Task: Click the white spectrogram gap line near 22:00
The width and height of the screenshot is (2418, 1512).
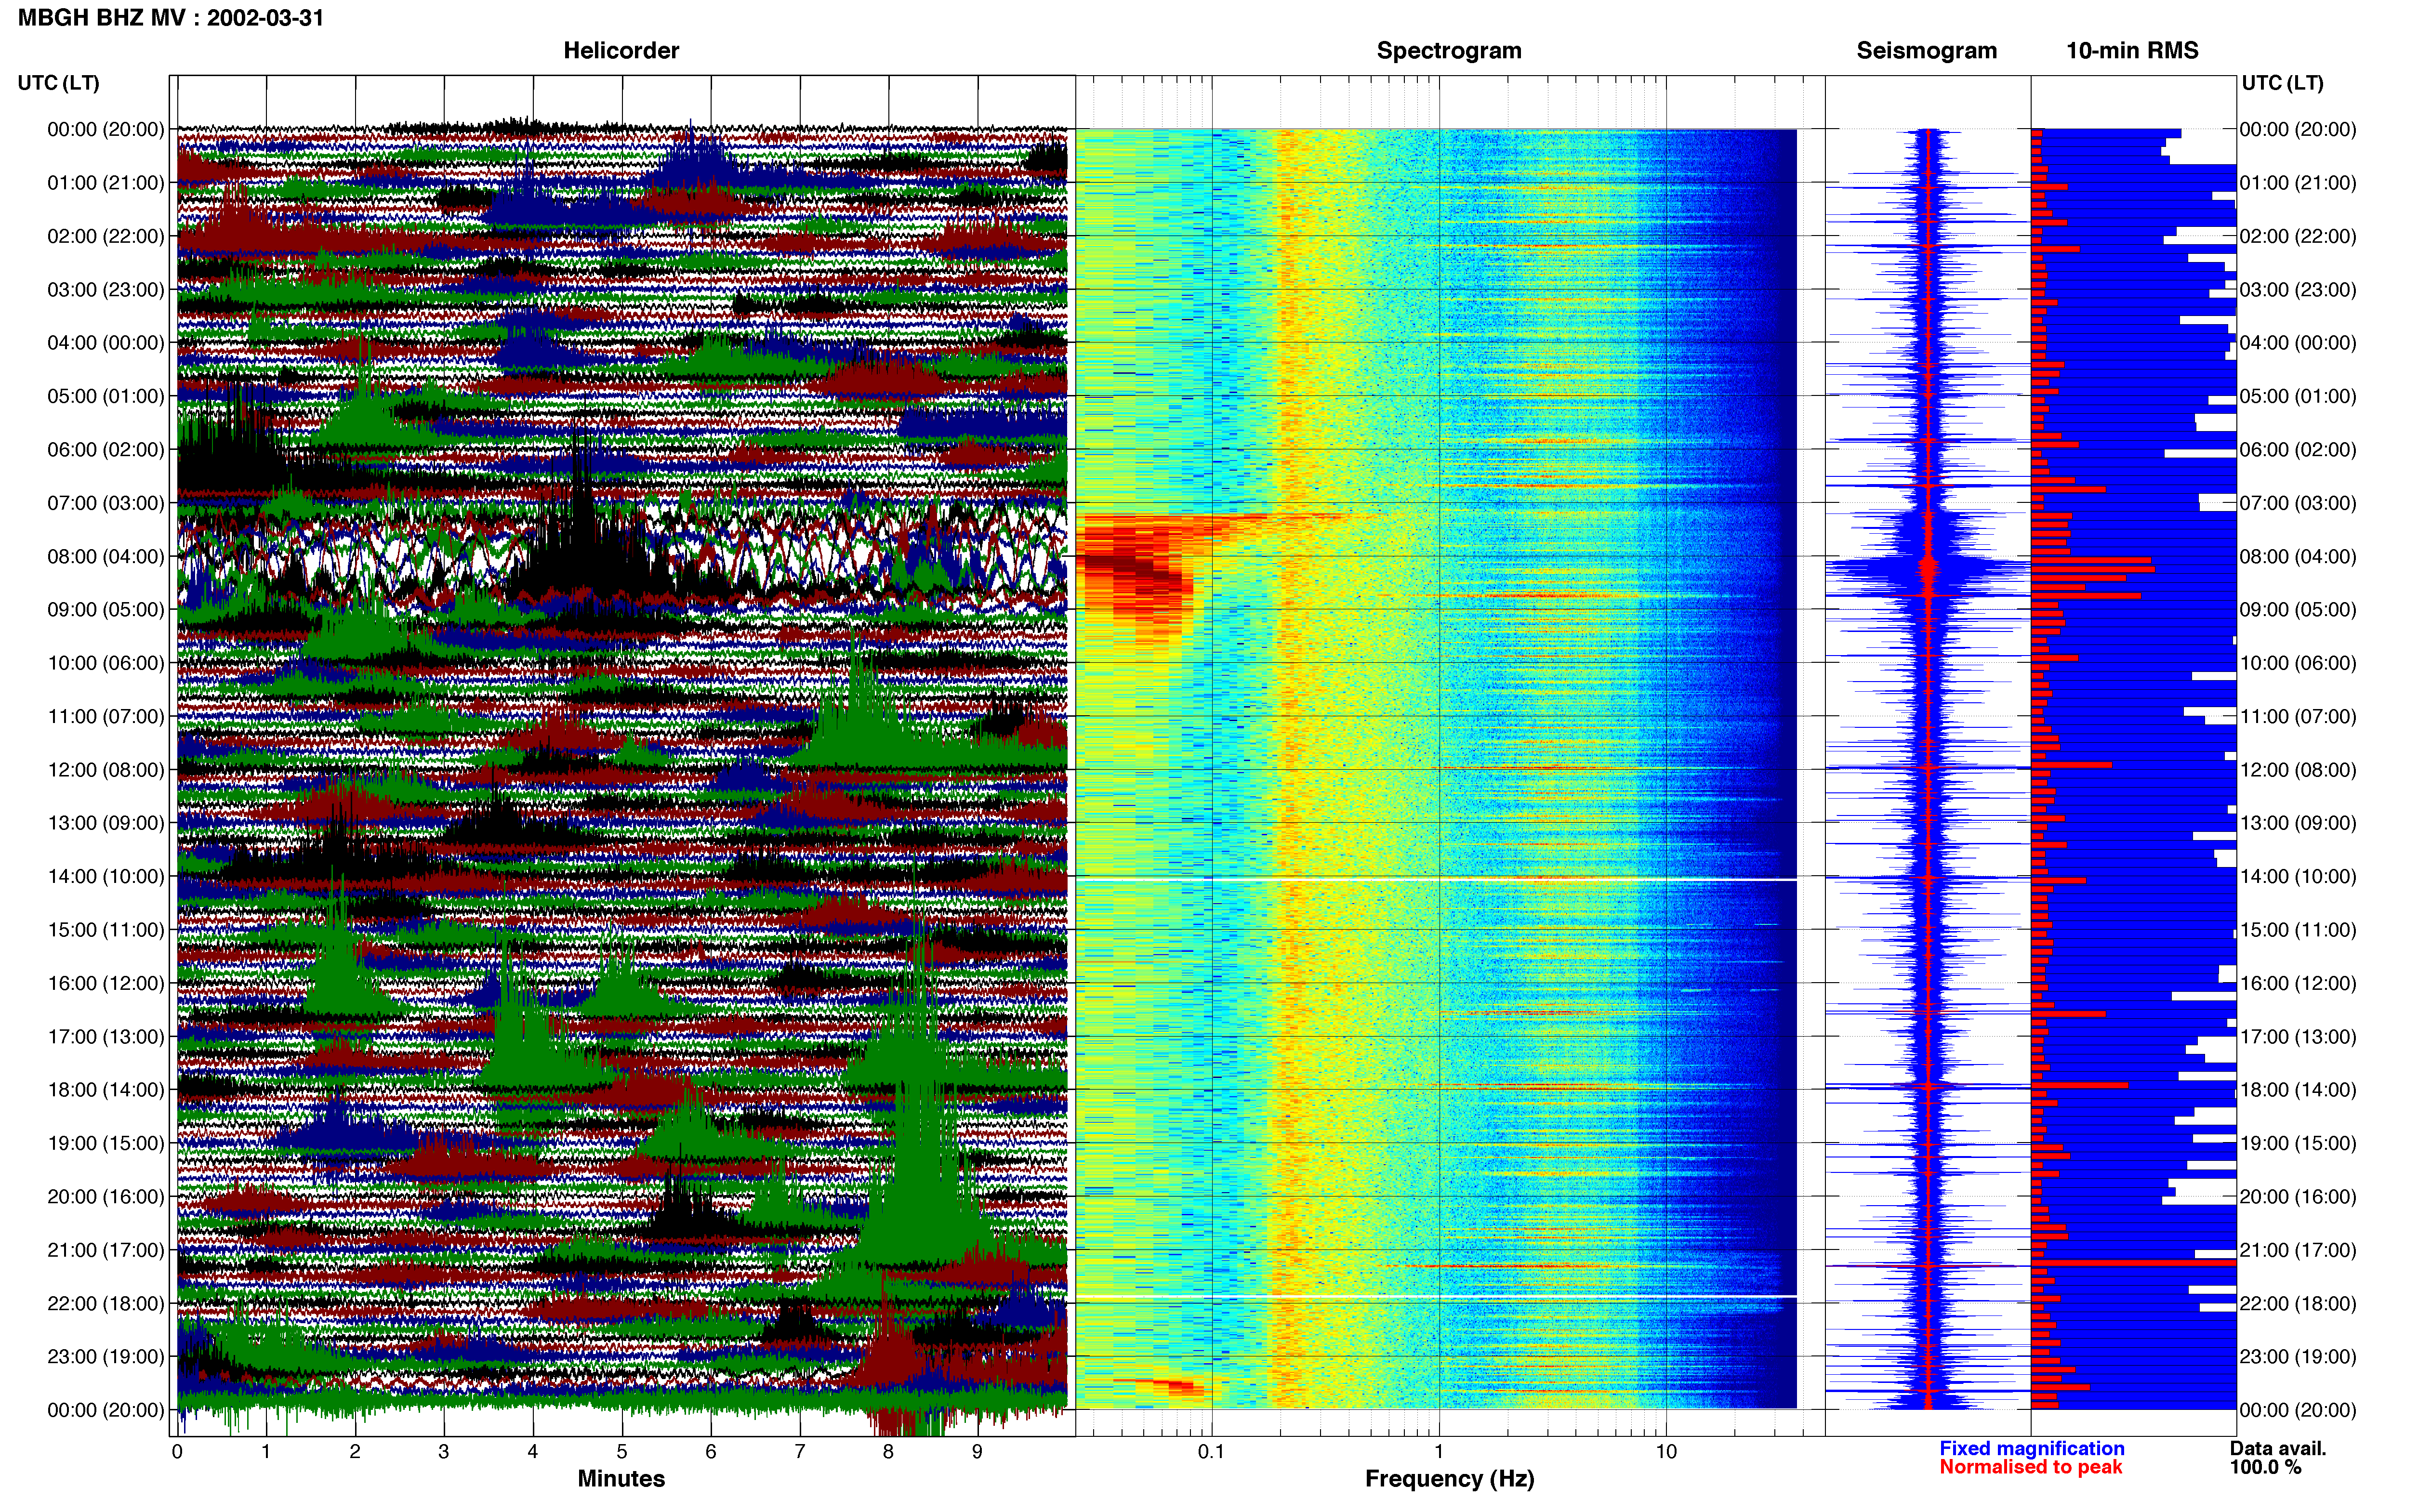Action: (x=1436, y=1297)
